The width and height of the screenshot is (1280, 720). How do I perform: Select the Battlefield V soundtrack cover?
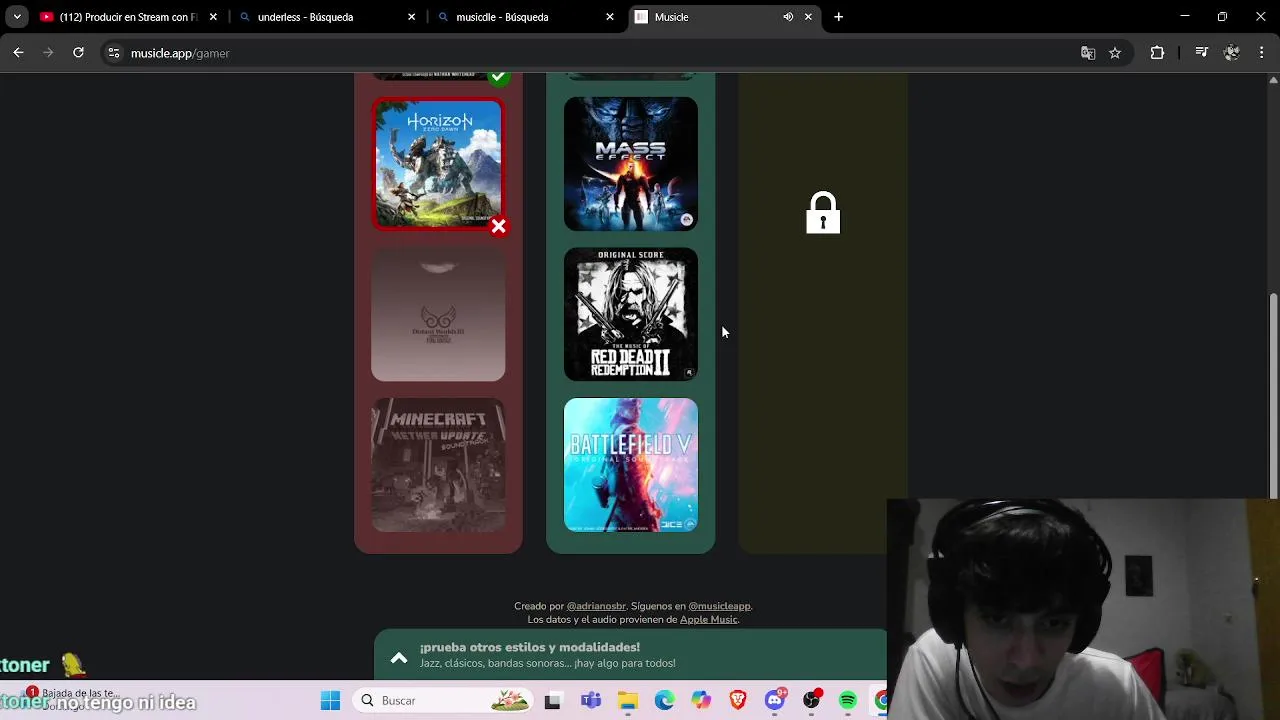pyautogui.click(x=631, y=465)
